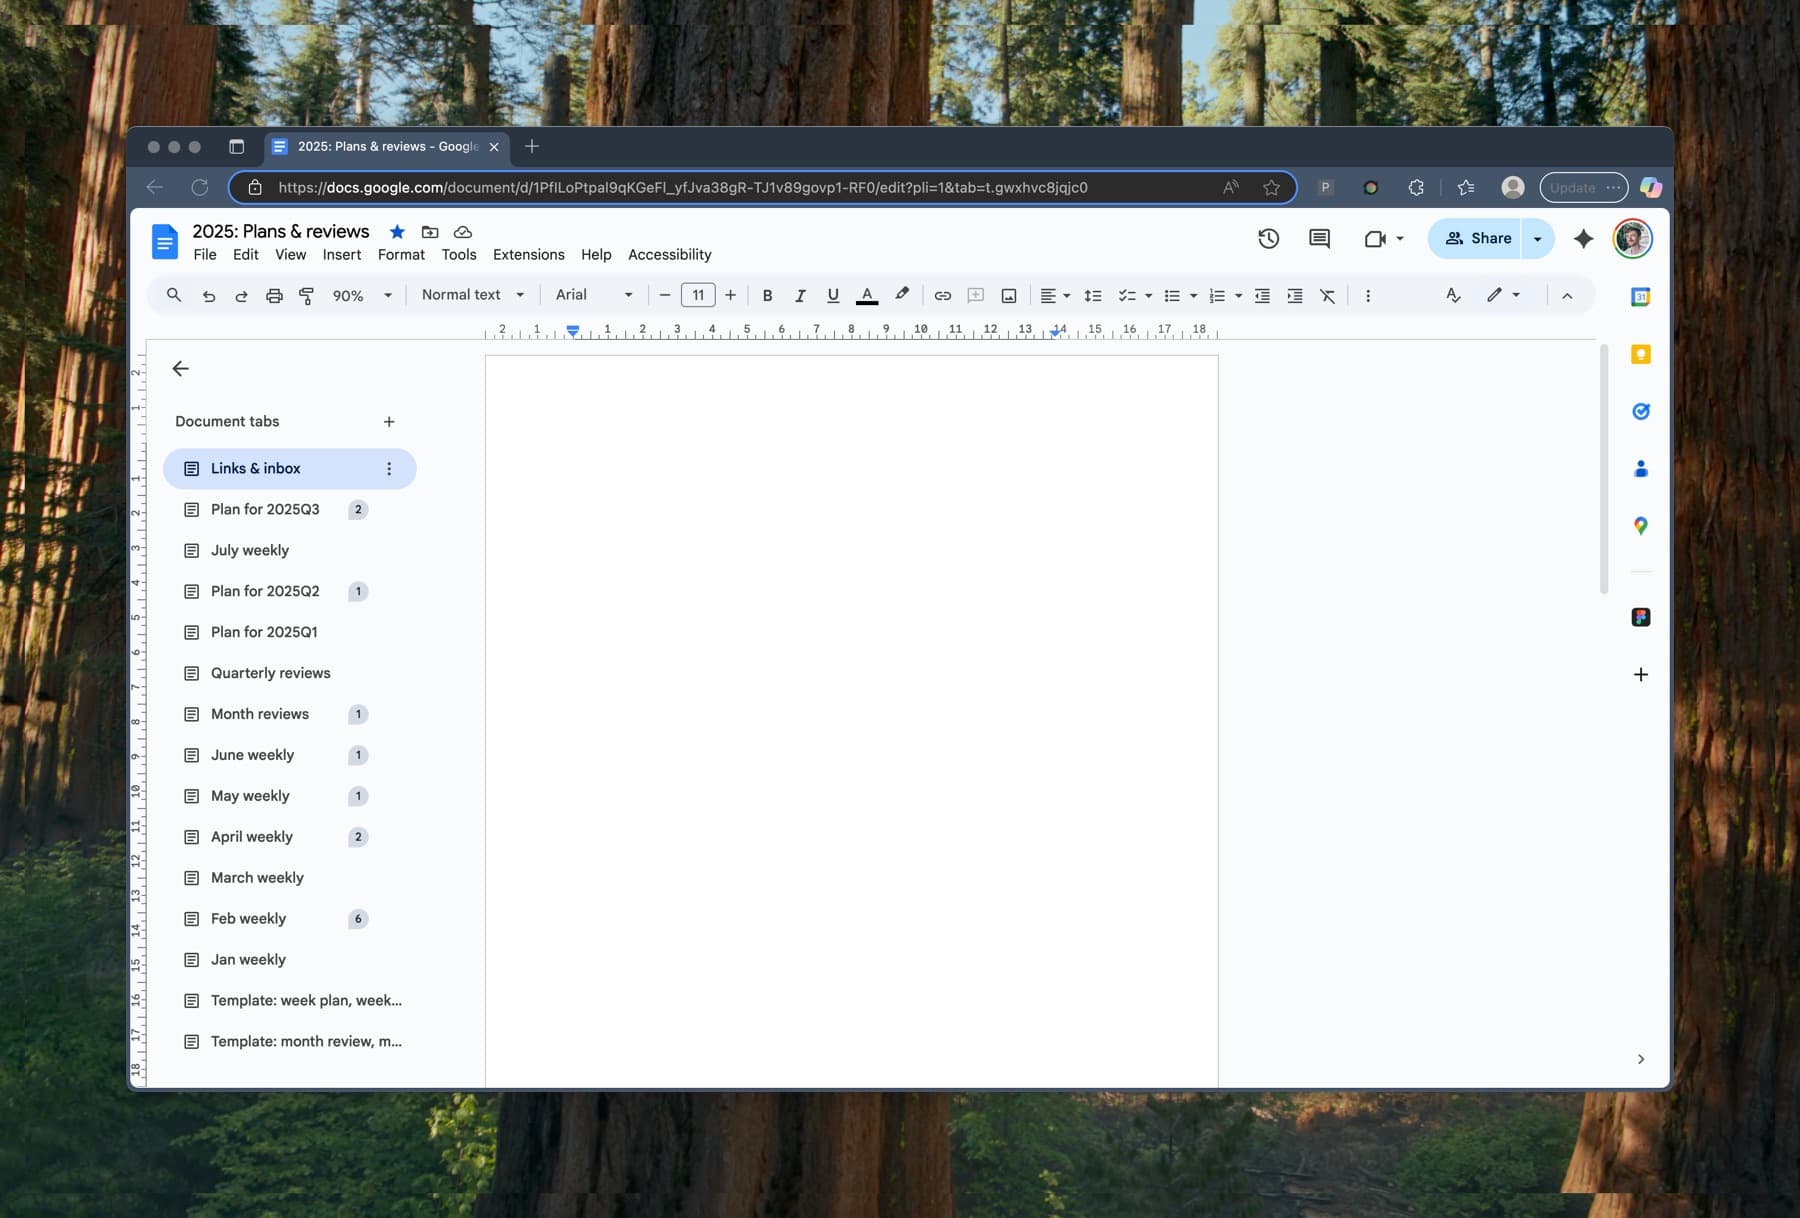Image resolution: width=1800 pixels, height=1218 pixels.
Task: Open line and paragraph spacing
Action: 1093,295
